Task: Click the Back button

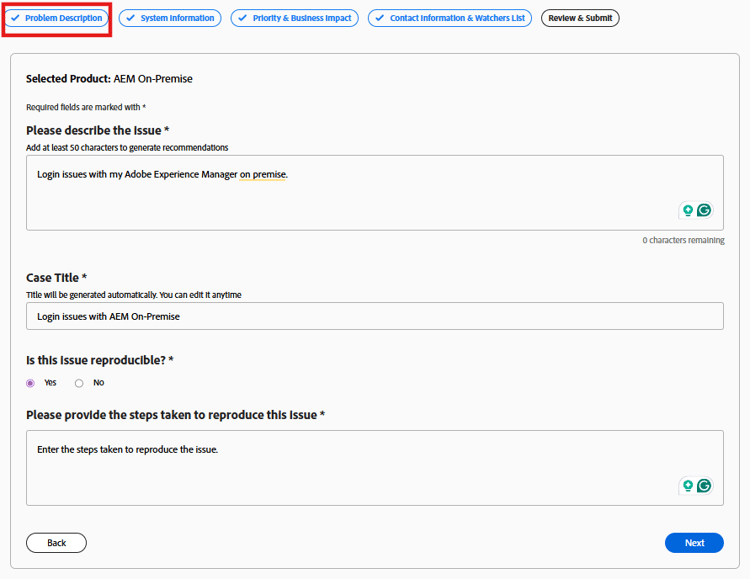Action: (56, 543)
